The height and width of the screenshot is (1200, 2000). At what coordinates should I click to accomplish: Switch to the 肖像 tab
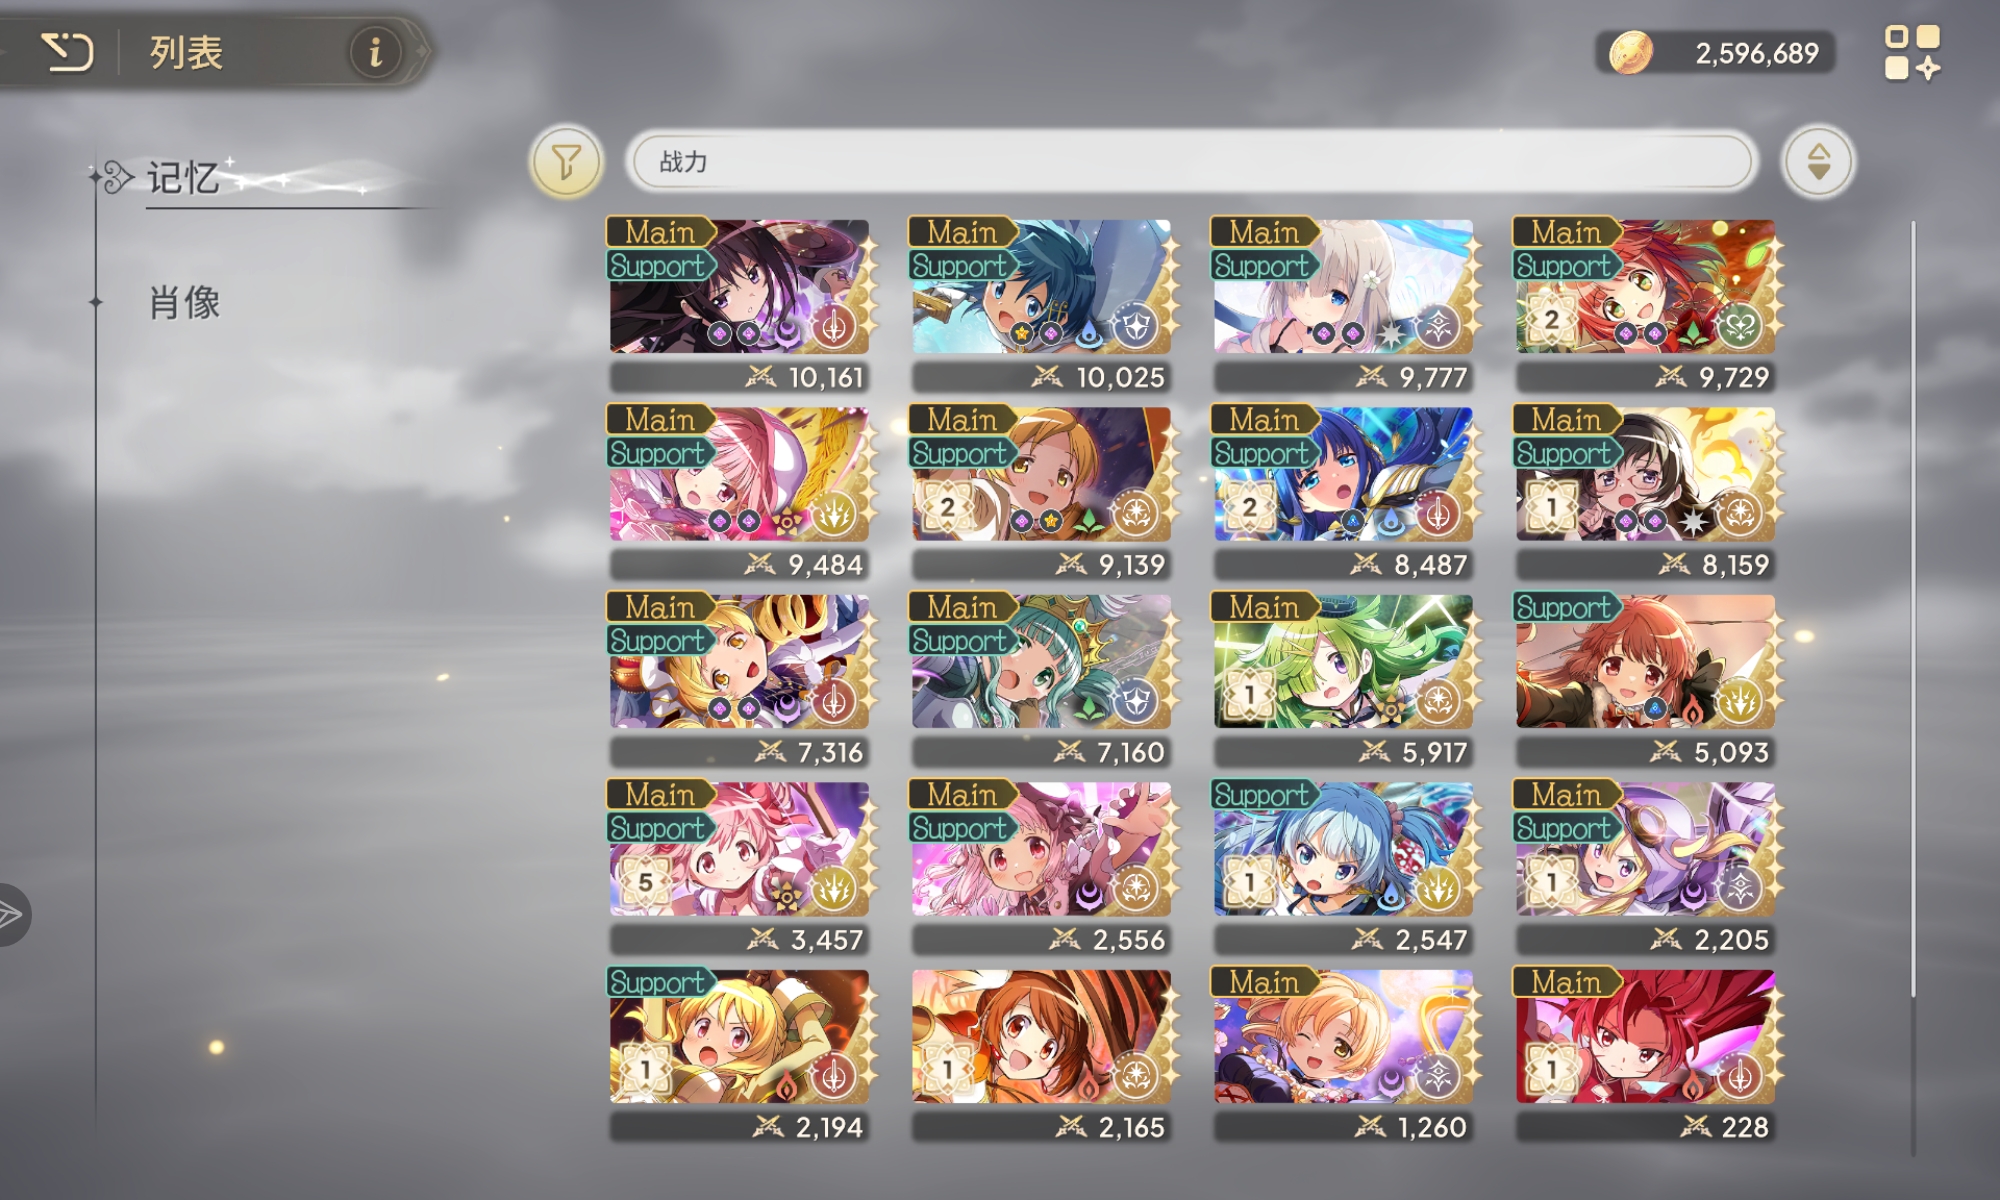pyautogui.click(x=184, y=302)
